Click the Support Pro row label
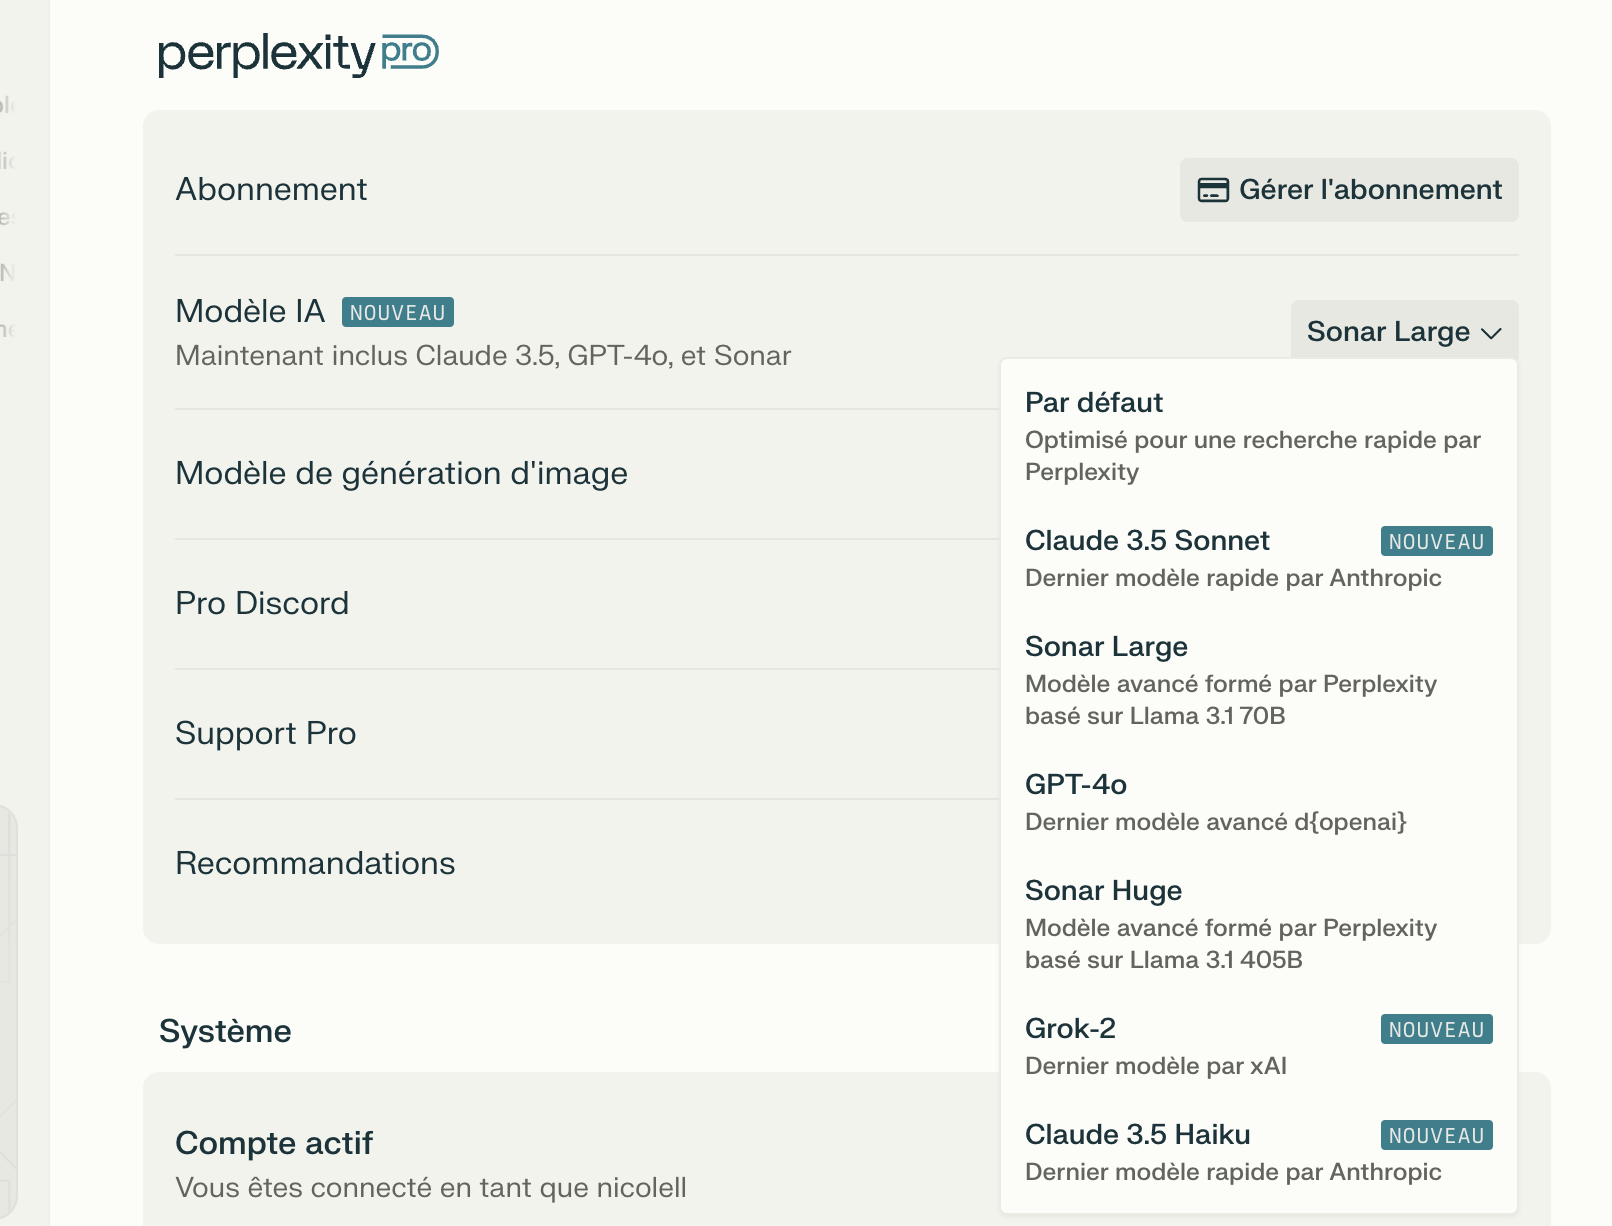The width and height of the screenshot is (1612, 1226). (x=266, y=733)
